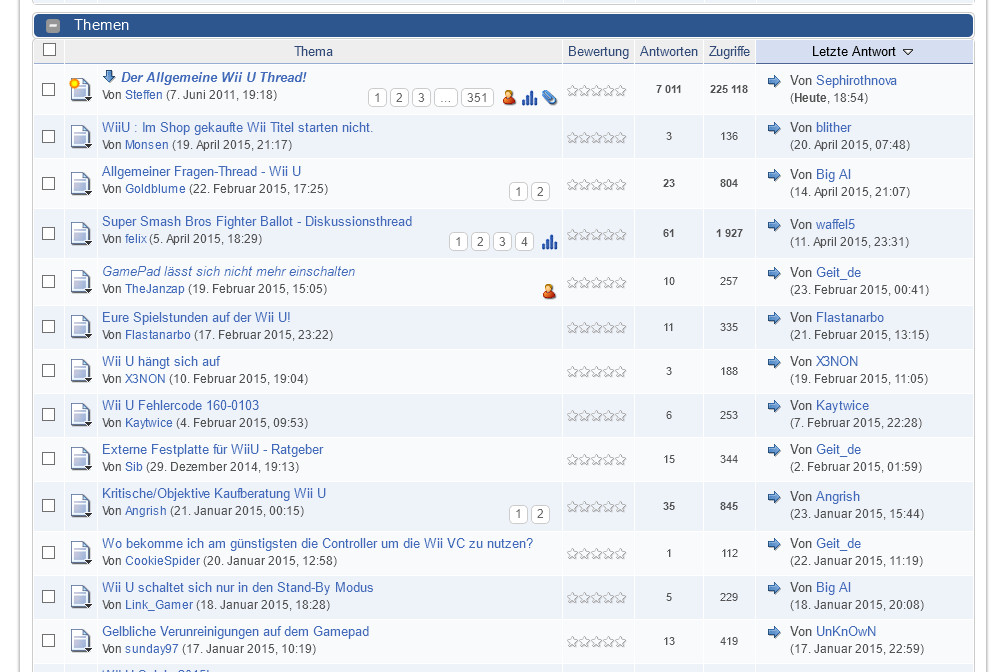This screenshot has height=672, width=996.
Task: Click poll chart icon in Wii U Thread row
Action: click(529, 98)
